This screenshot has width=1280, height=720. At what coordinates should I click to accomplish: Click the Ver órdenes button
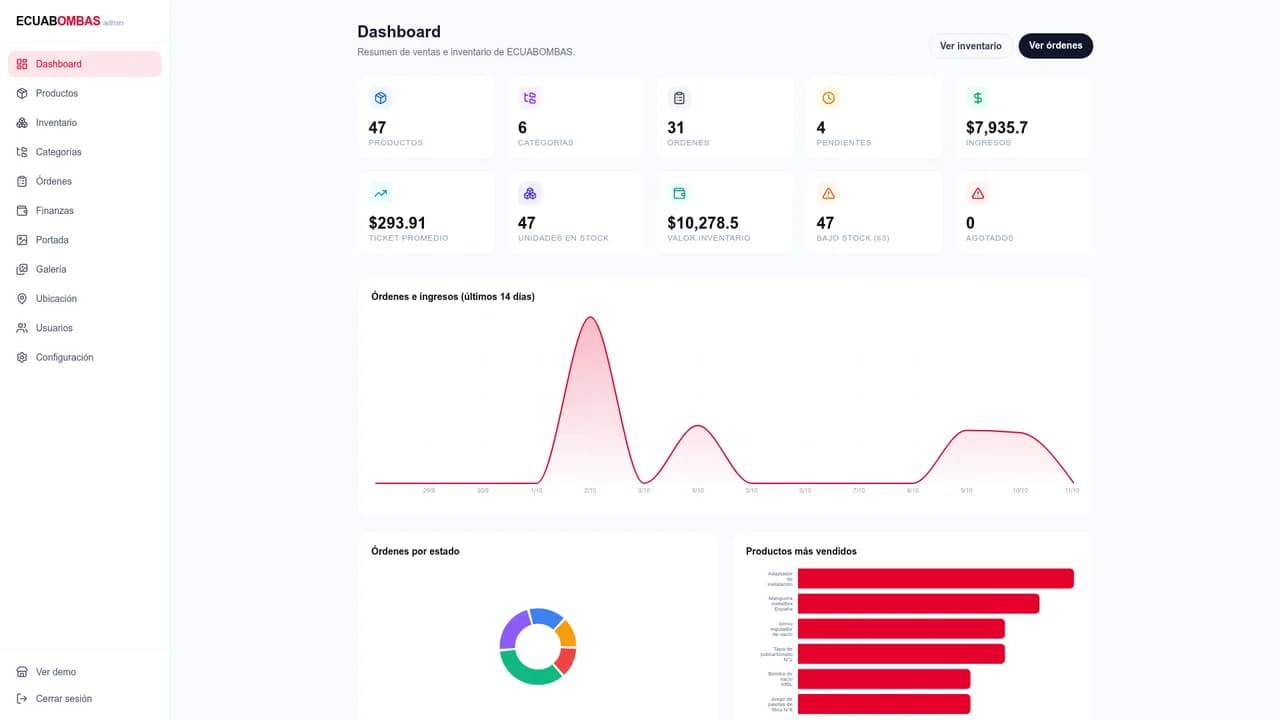pyautogui.click(x=1055, y=46)
